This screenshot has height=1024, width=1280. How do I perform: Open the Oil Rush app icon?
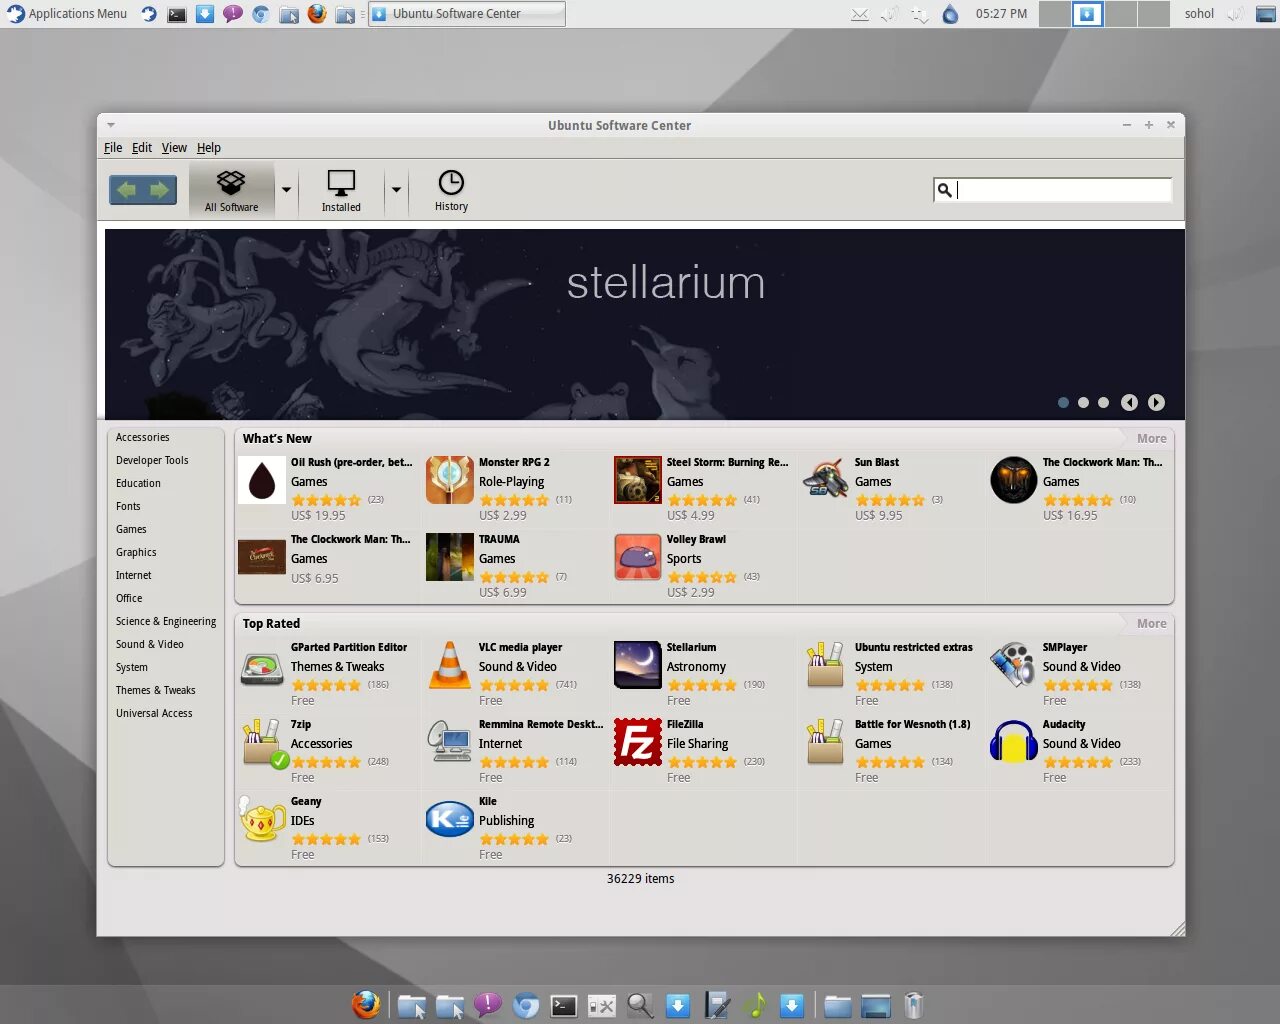pos(262,481)
